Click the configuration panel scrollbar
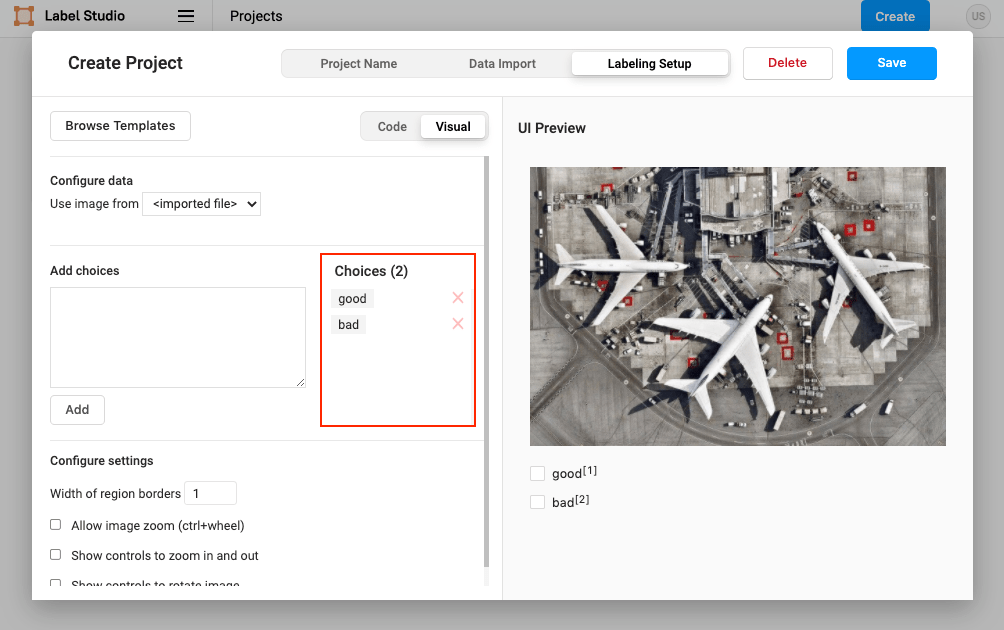Screen dimensions: 1004x630 [x=486, y=362]
